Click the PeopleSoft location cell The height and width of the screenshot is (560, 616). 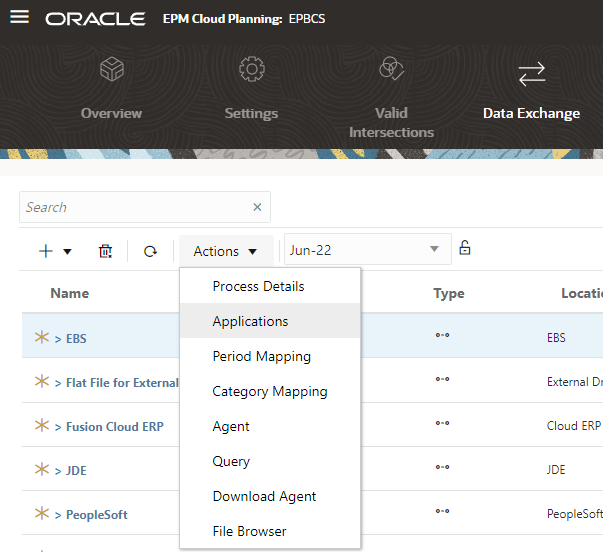[575, 514]
